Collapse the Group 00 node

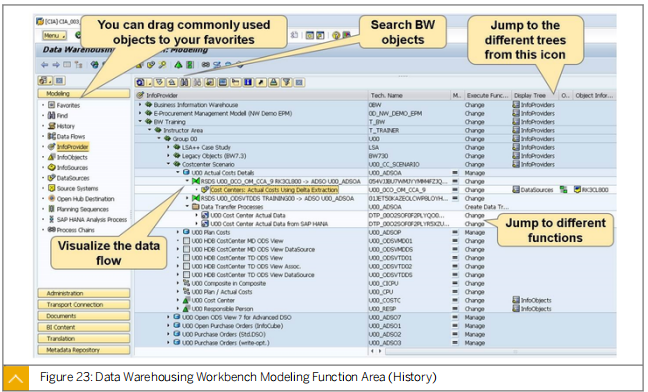[159, 139]
